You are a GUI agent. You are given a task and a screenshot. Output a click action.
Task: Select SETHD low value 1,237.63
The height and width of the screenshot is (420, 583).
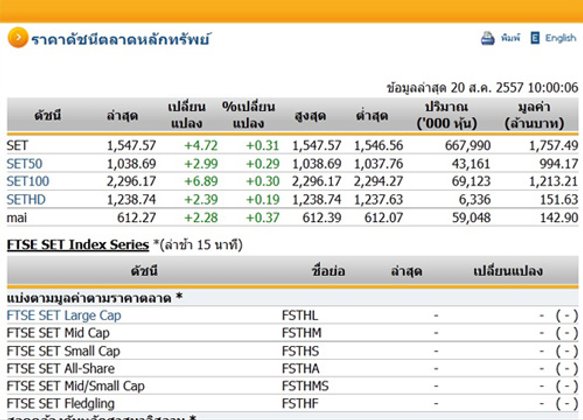pyautogui.click(x=379, y=200)
